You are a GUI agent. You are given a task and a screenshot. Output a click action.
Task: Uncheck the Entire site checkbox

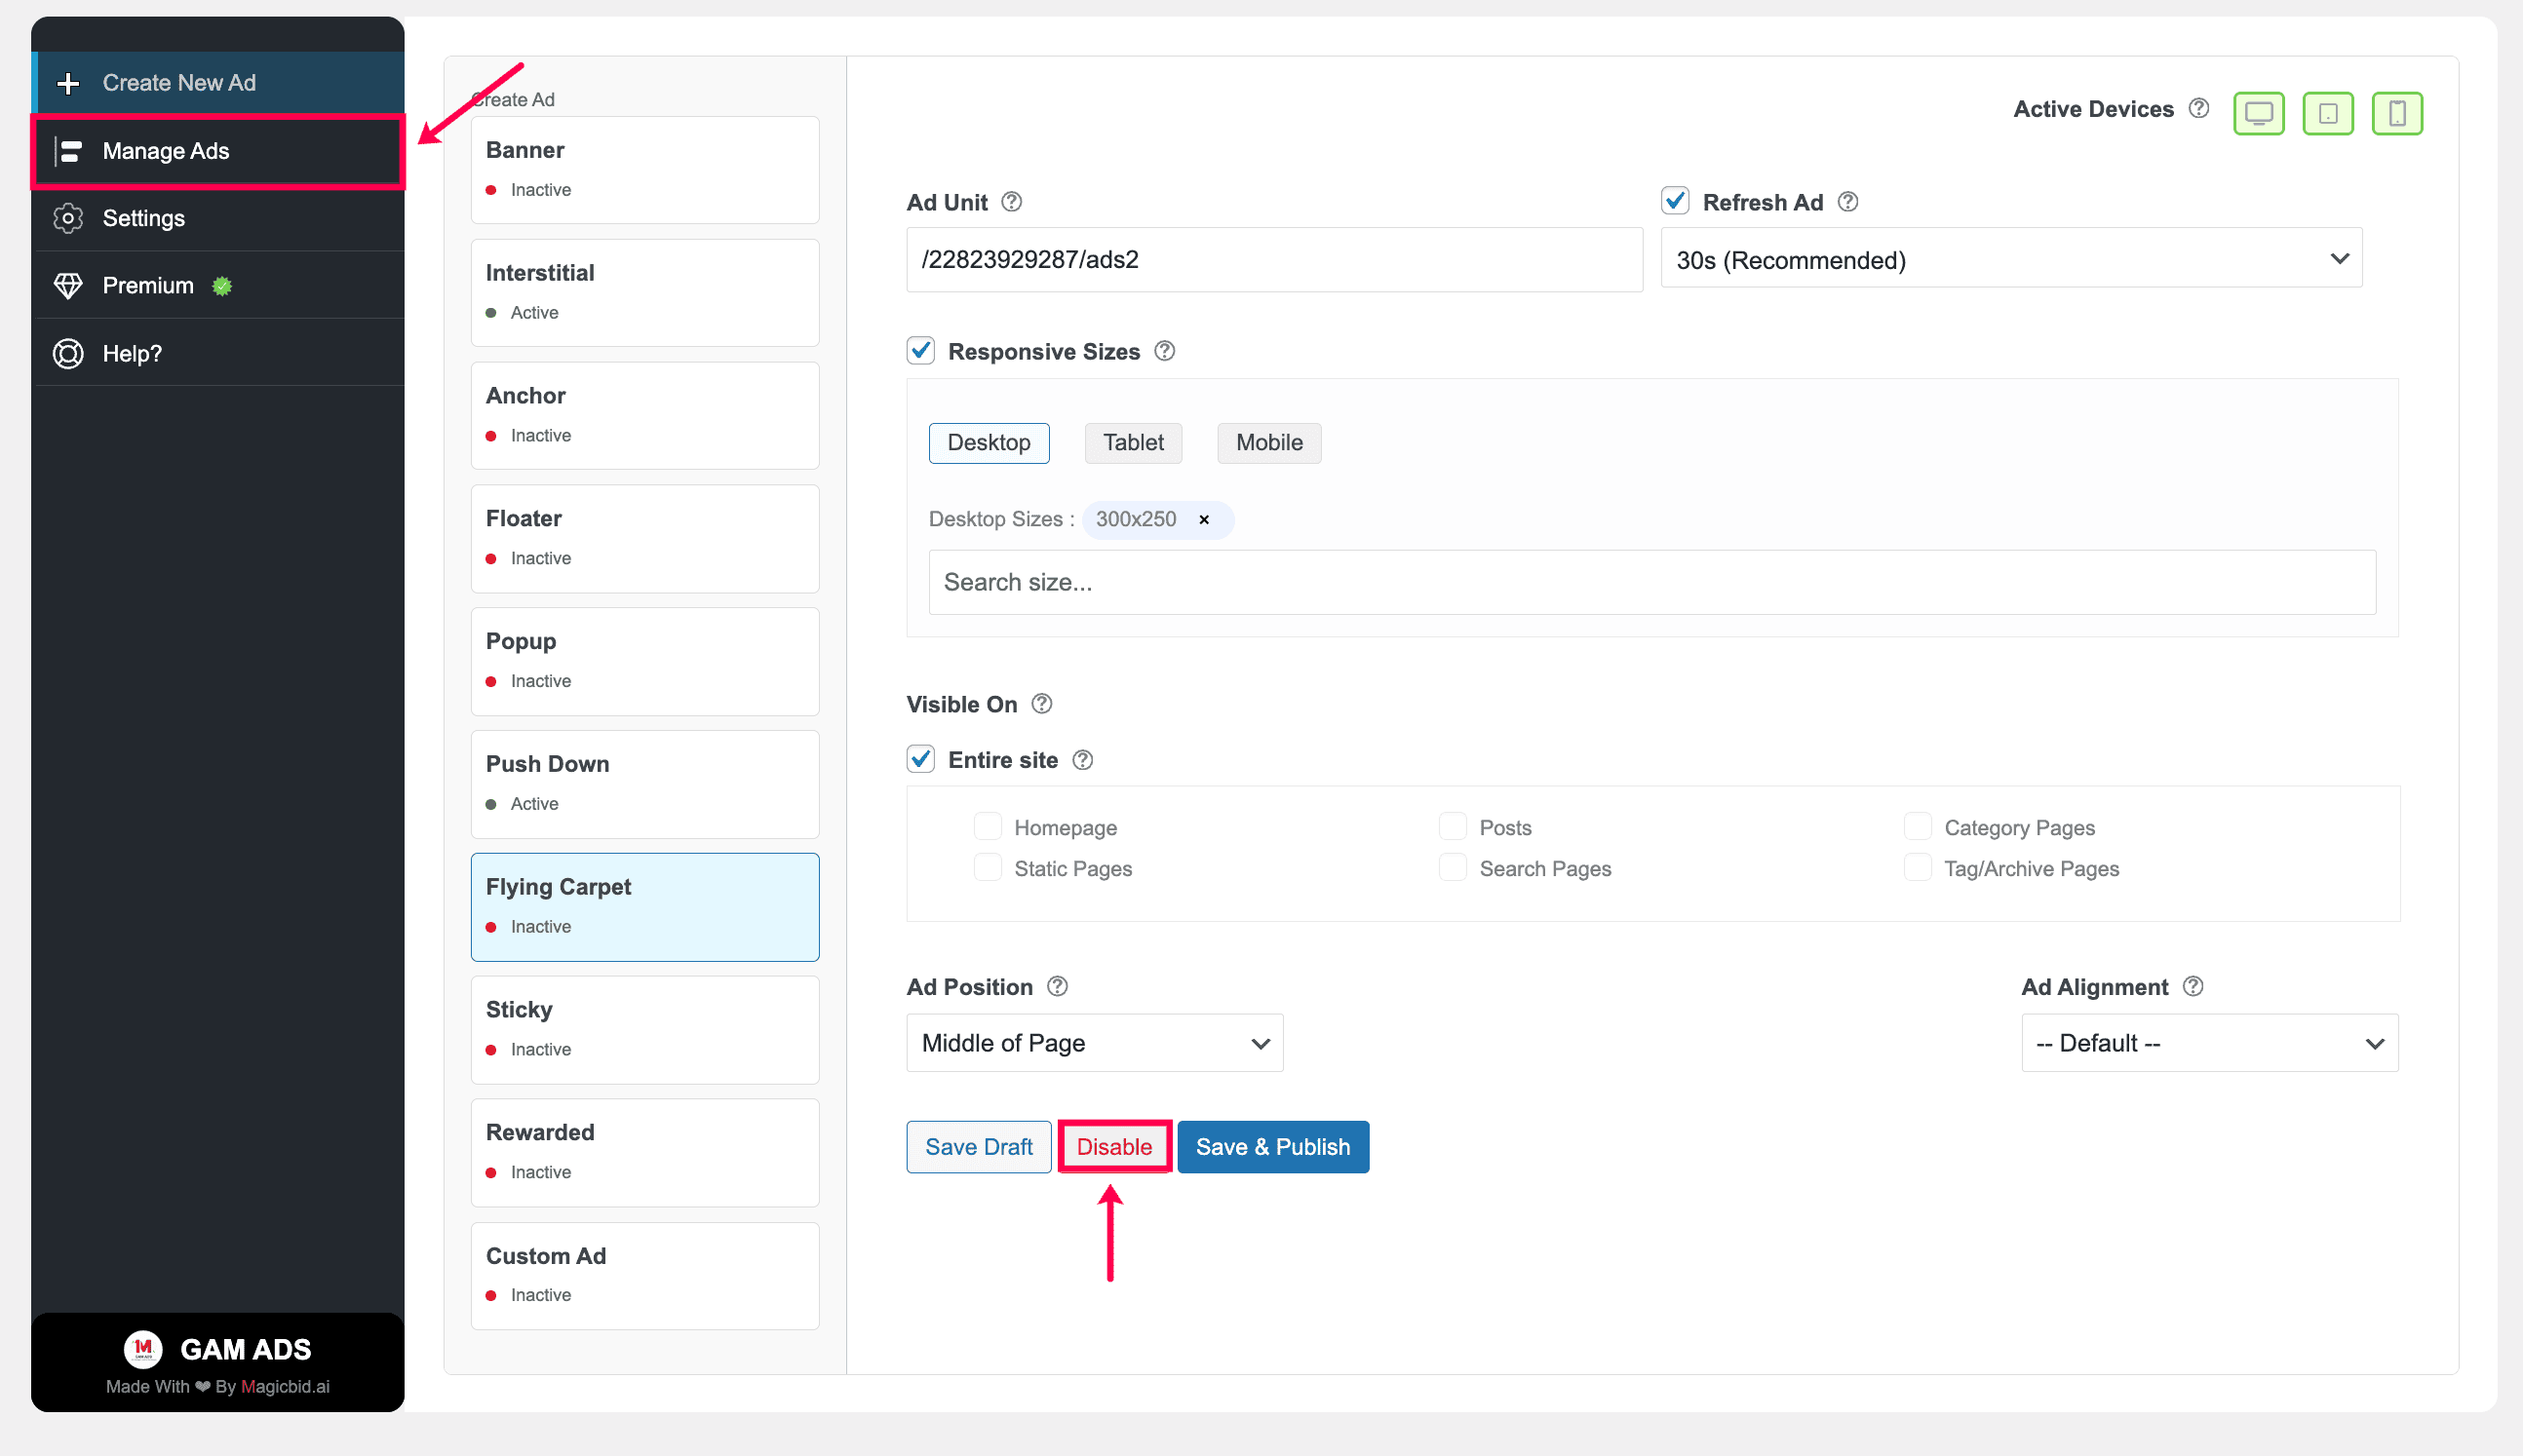coord(921,759)
